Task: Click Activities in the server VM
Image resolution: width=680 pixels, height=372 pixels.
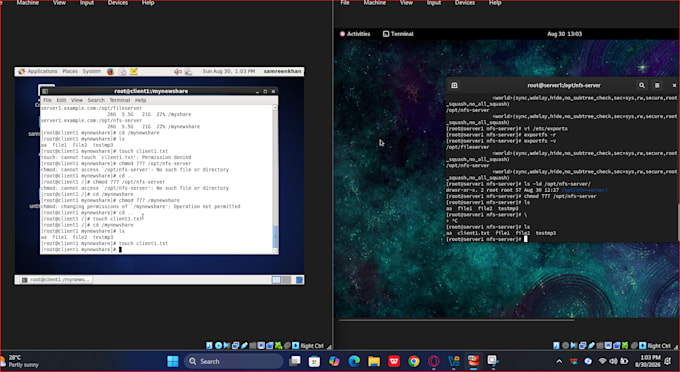Action: pos(355,34)
